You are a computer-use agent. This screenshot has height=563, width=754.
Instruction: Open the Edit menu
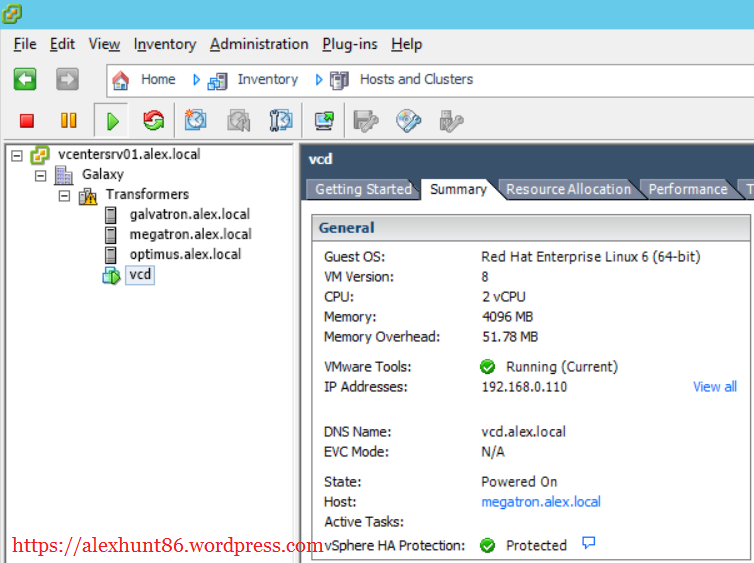(x=62, y=44)
